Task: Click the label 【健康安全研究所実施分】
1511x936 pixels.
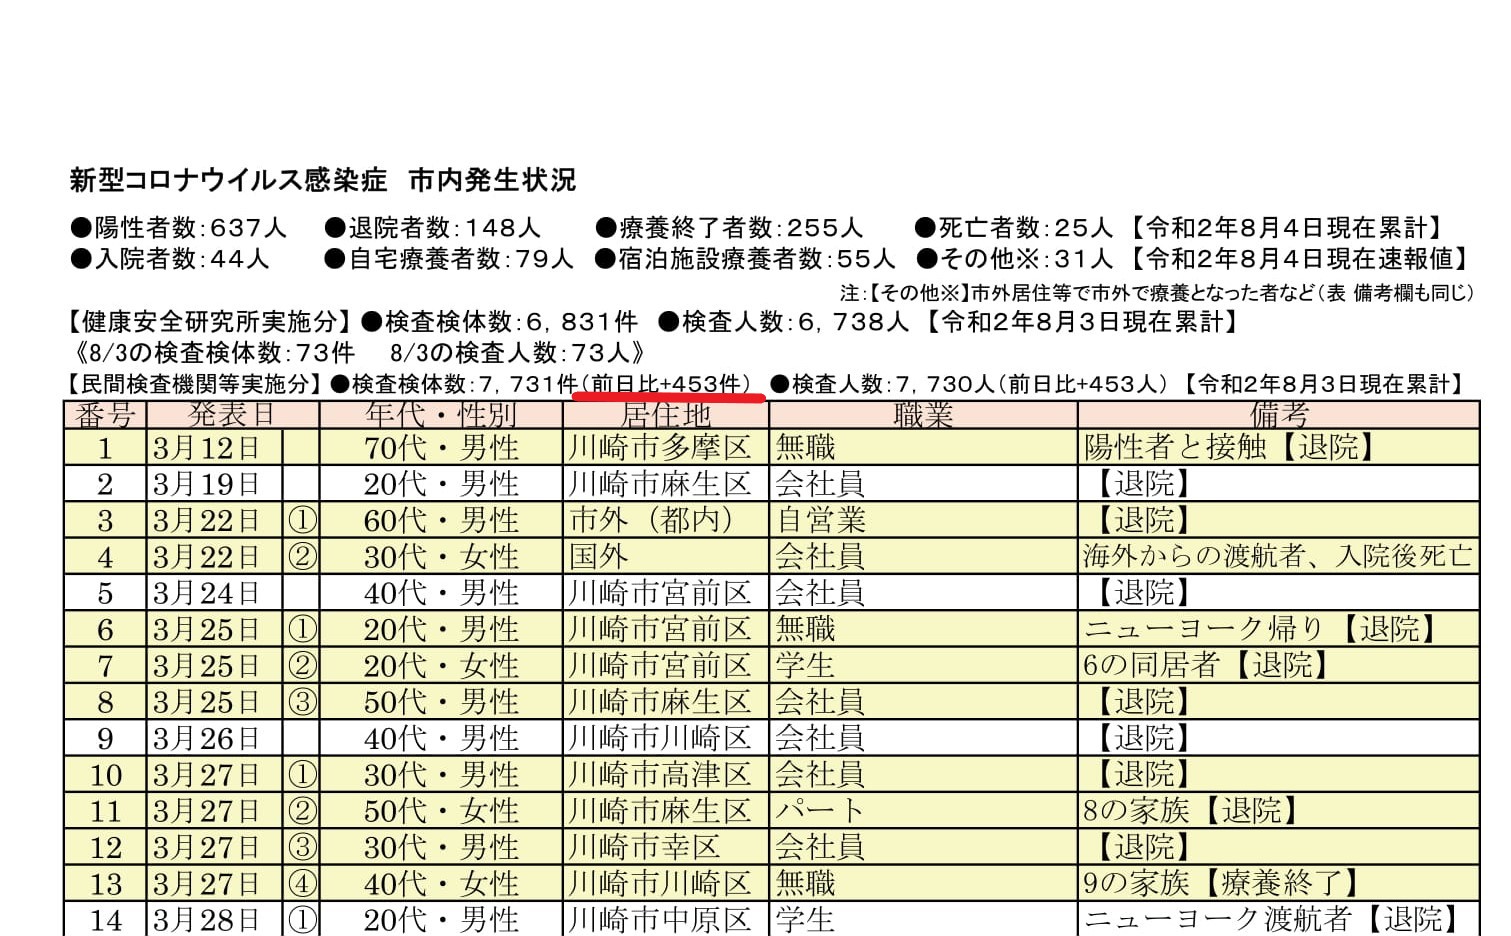Action: (208, 322)
